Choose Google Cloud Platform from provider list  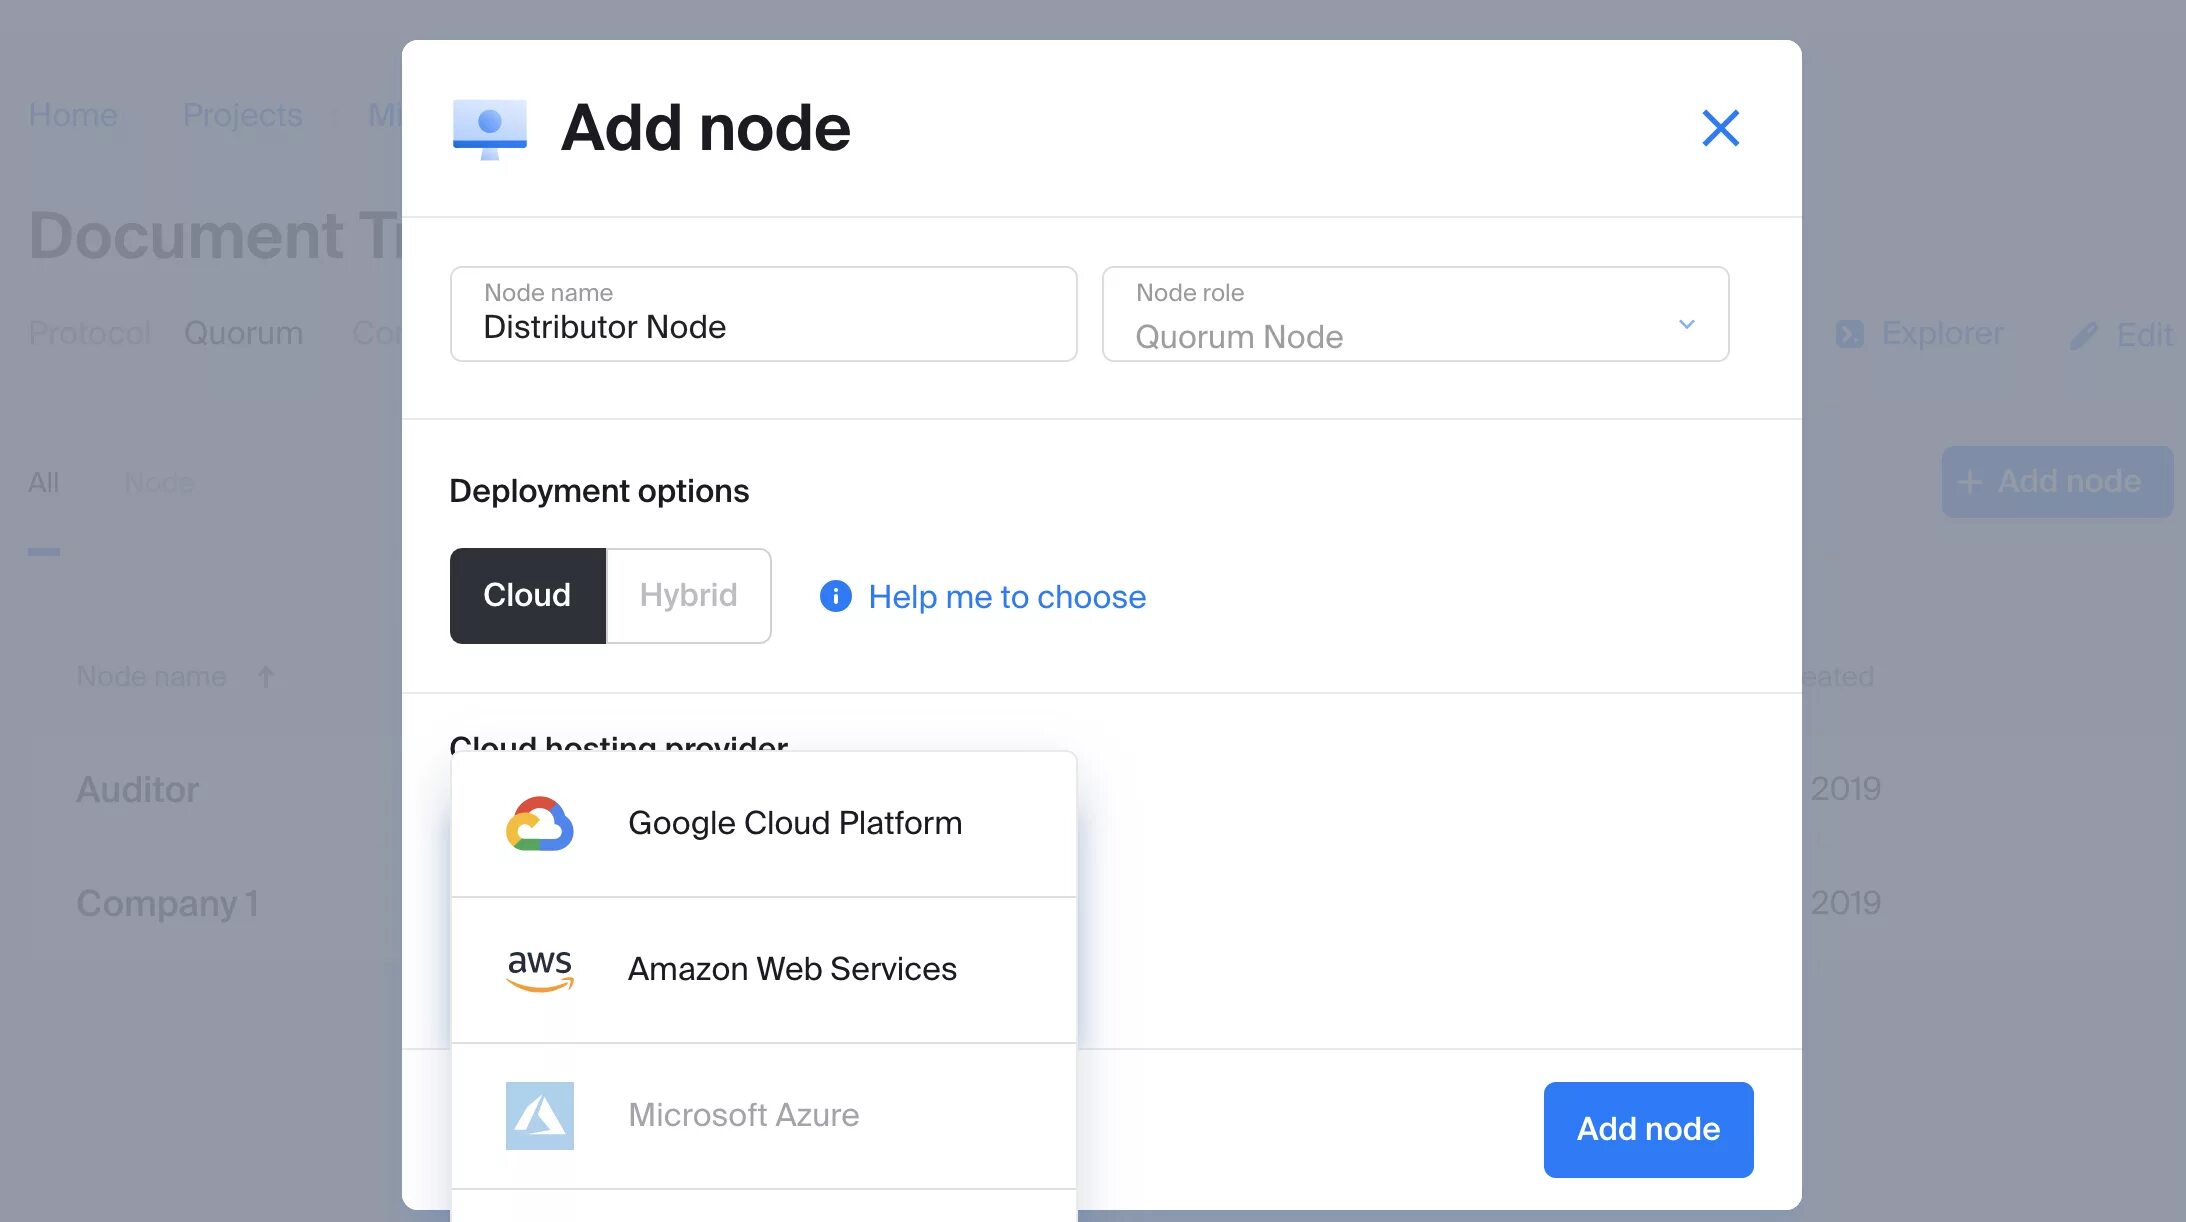pyautogui.click(x=794, y=824)
